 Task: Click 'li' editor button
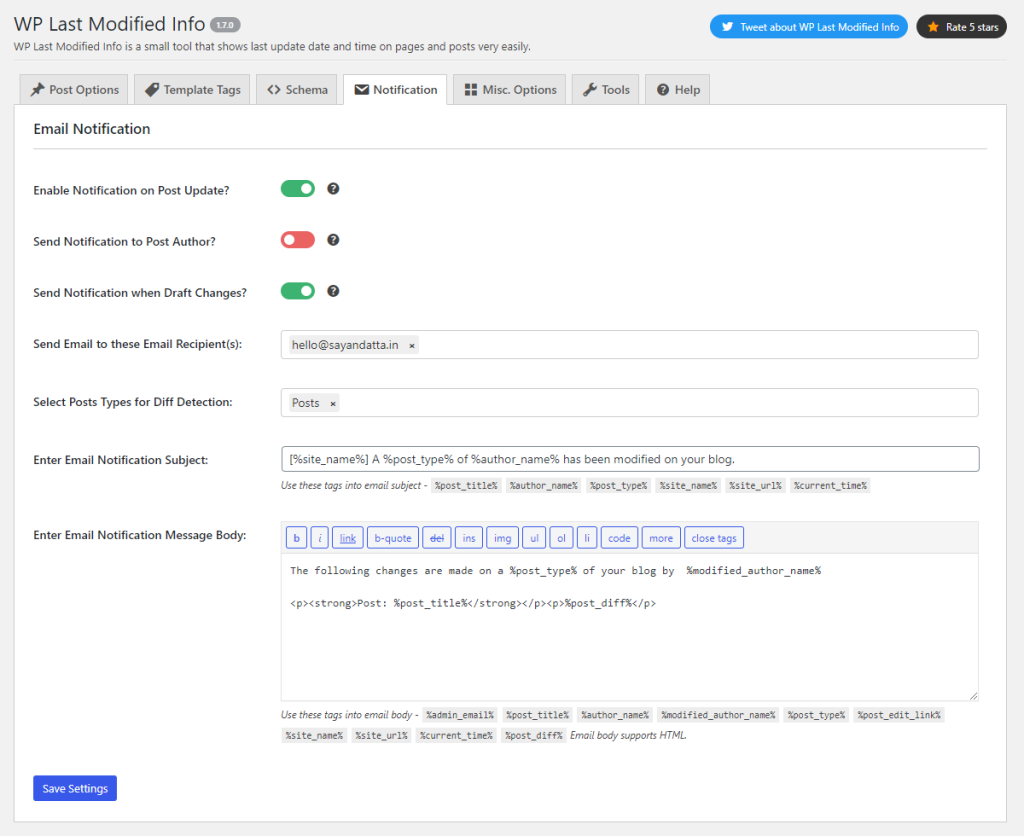[x=587, y=538]
